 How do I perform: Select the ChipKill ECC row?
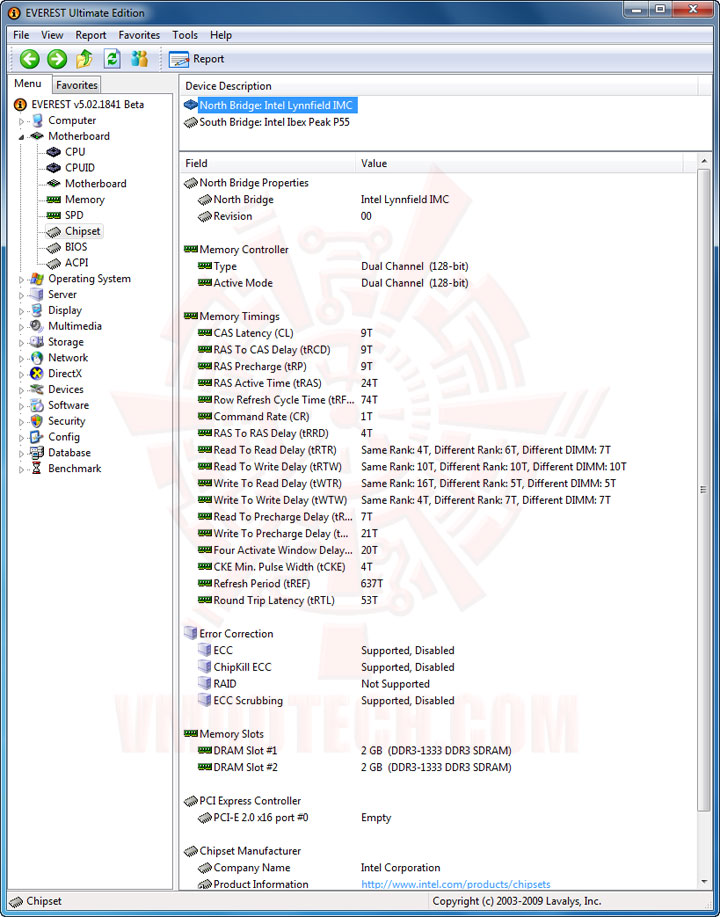point(439,667)
